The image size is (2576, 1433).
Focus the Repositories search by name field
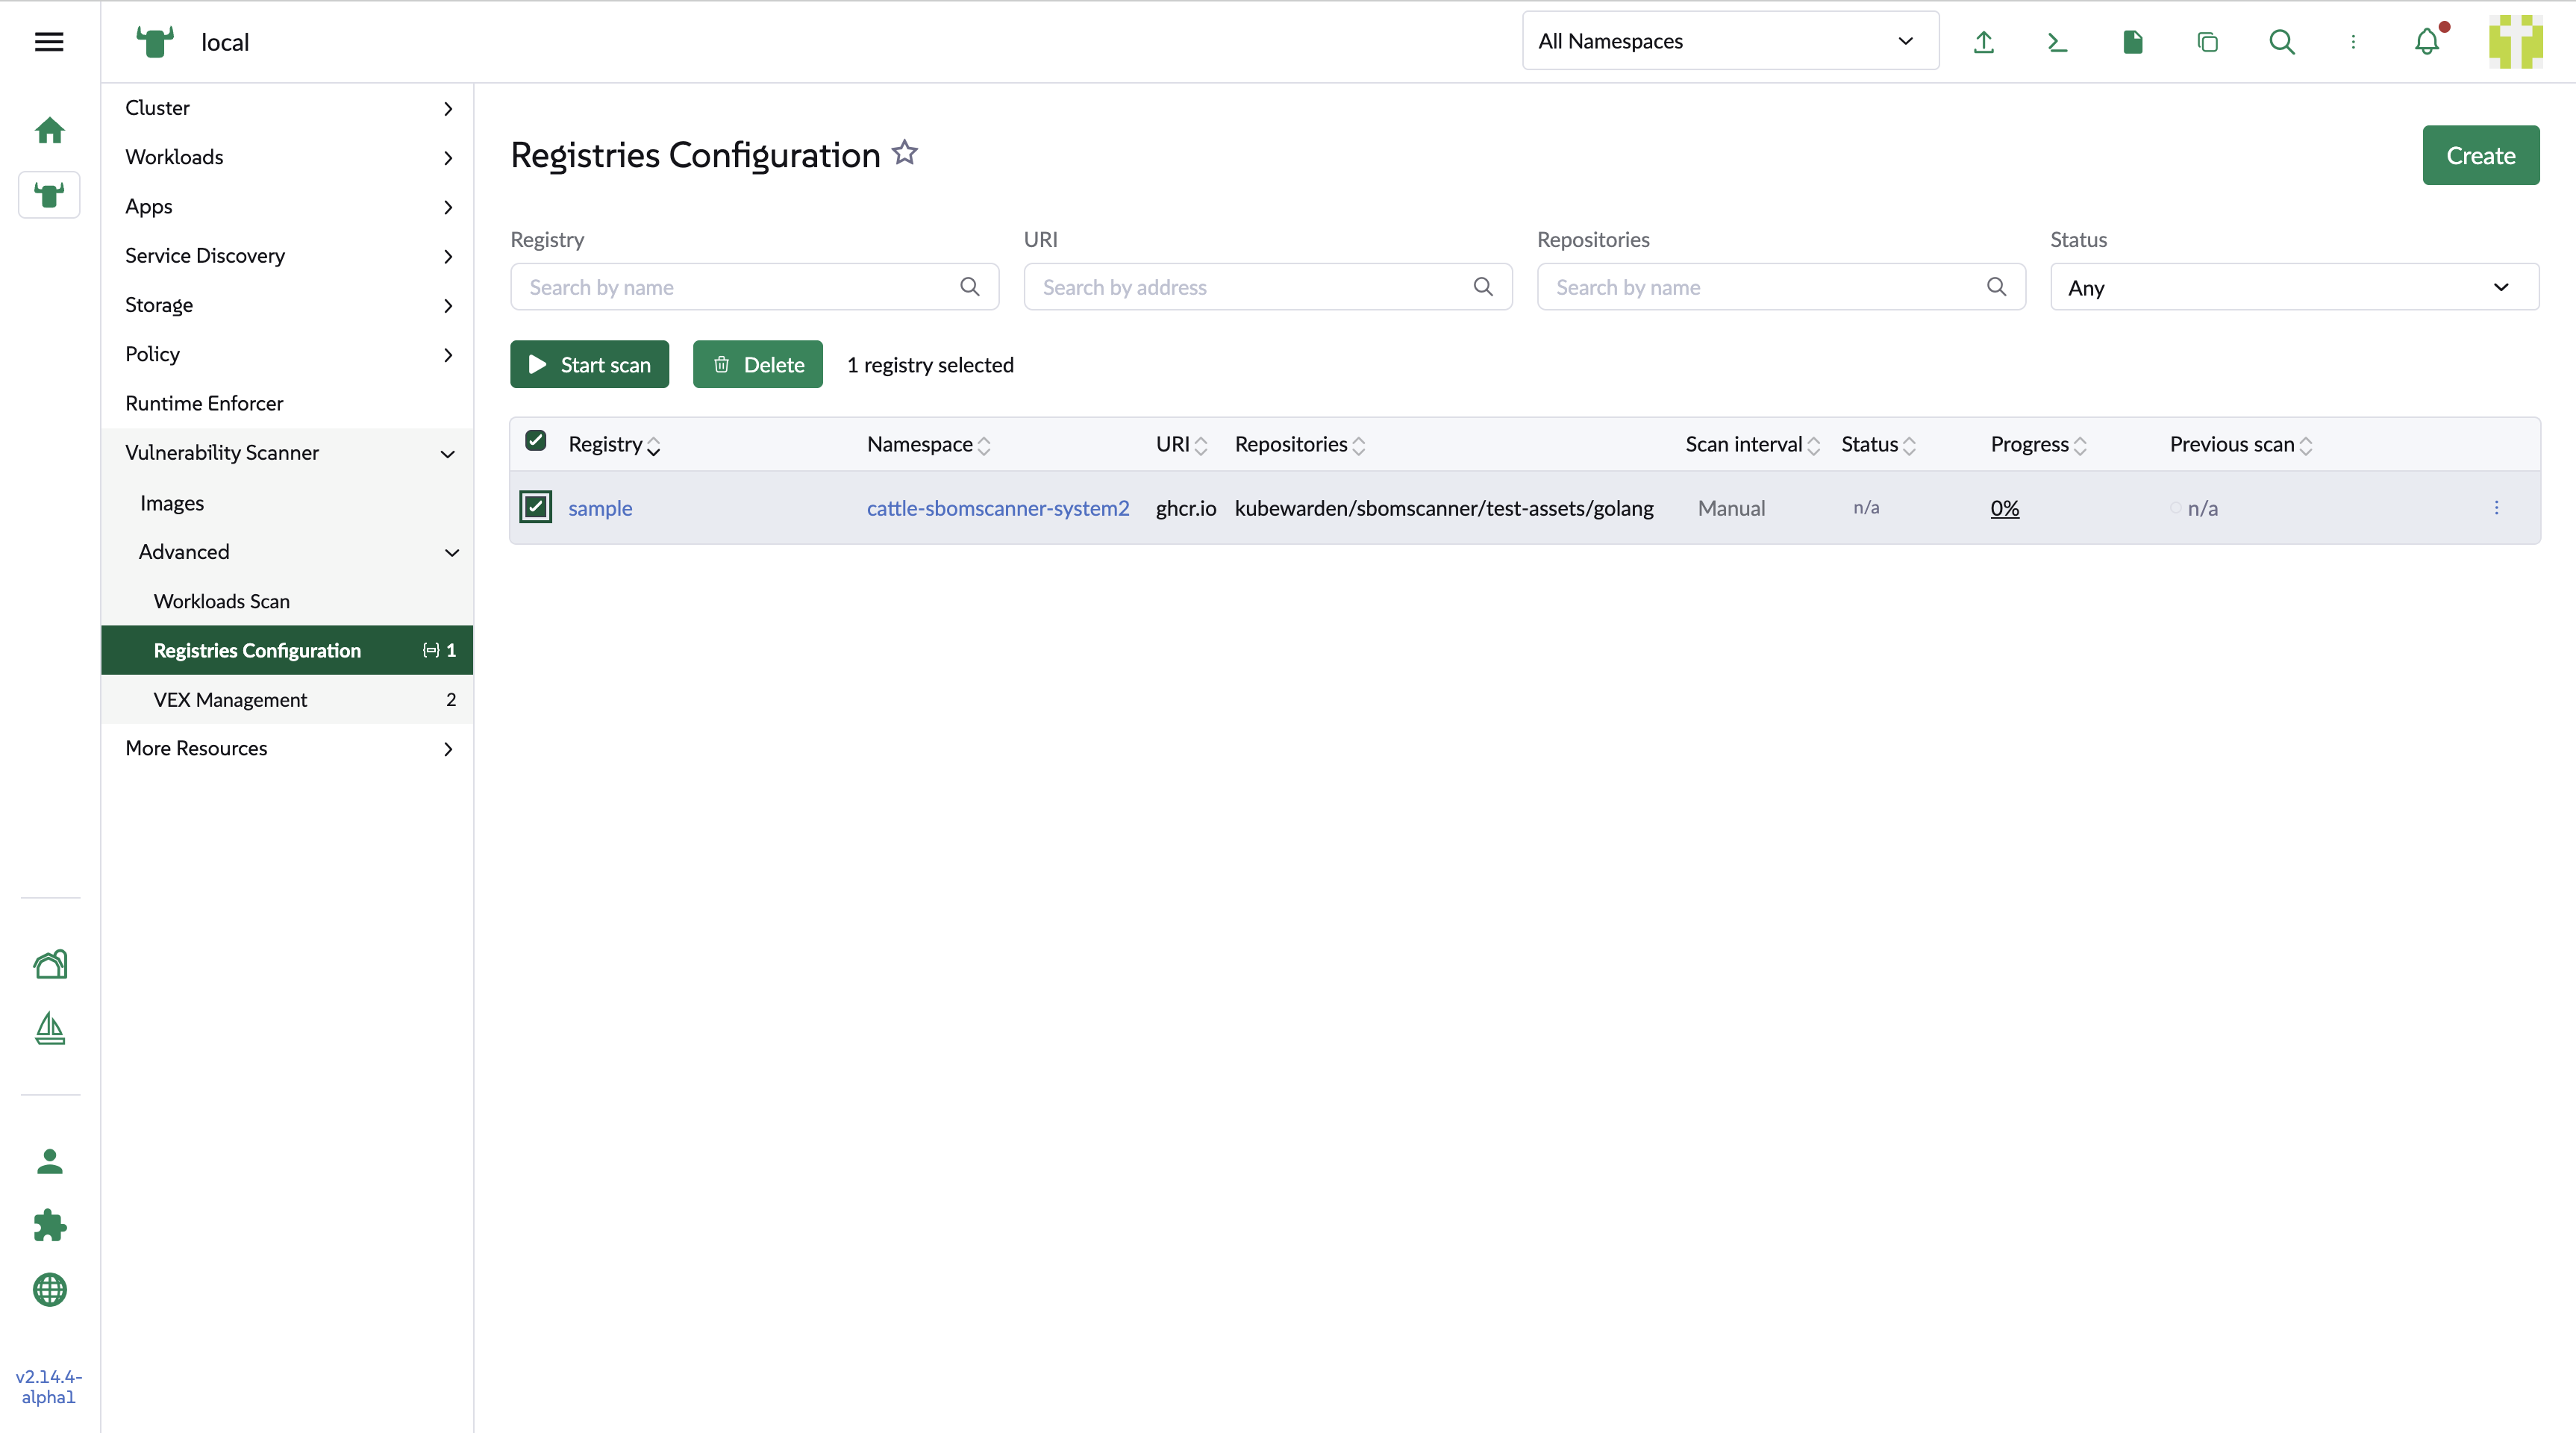1781,287
